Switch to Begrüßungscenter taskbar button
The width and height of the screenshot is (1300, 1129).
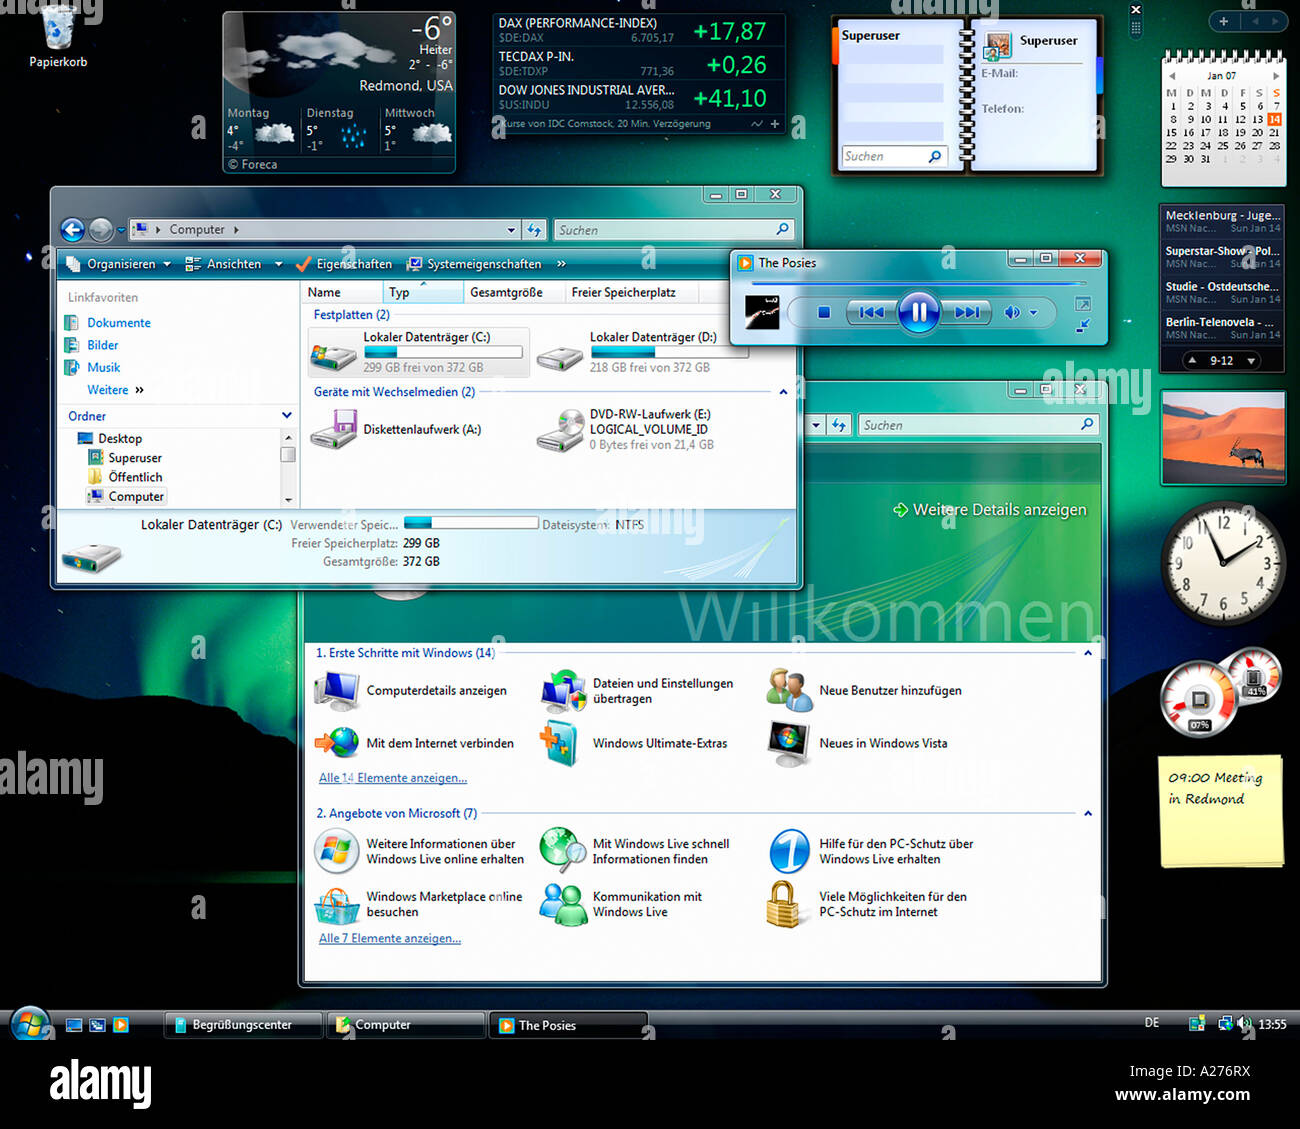click(x=243, y=1025)
